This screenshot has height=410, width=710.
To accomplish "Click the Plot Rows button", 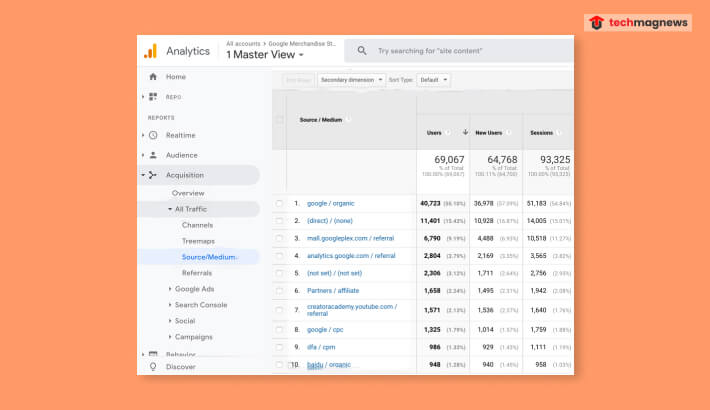I will pyautogui.click(x=297, y=80).
